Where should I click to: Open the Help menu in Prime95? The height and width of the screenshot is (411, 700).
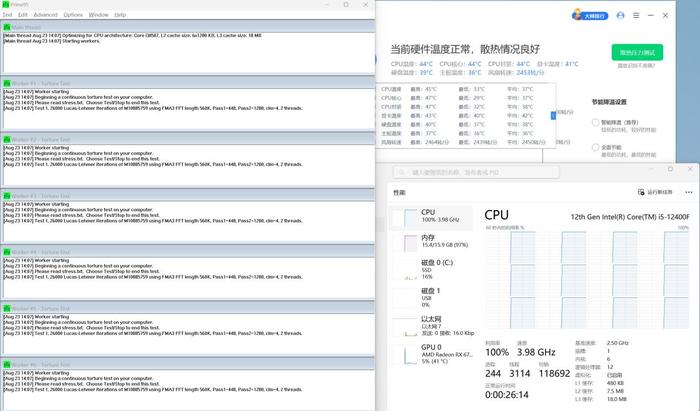point(120,15)
